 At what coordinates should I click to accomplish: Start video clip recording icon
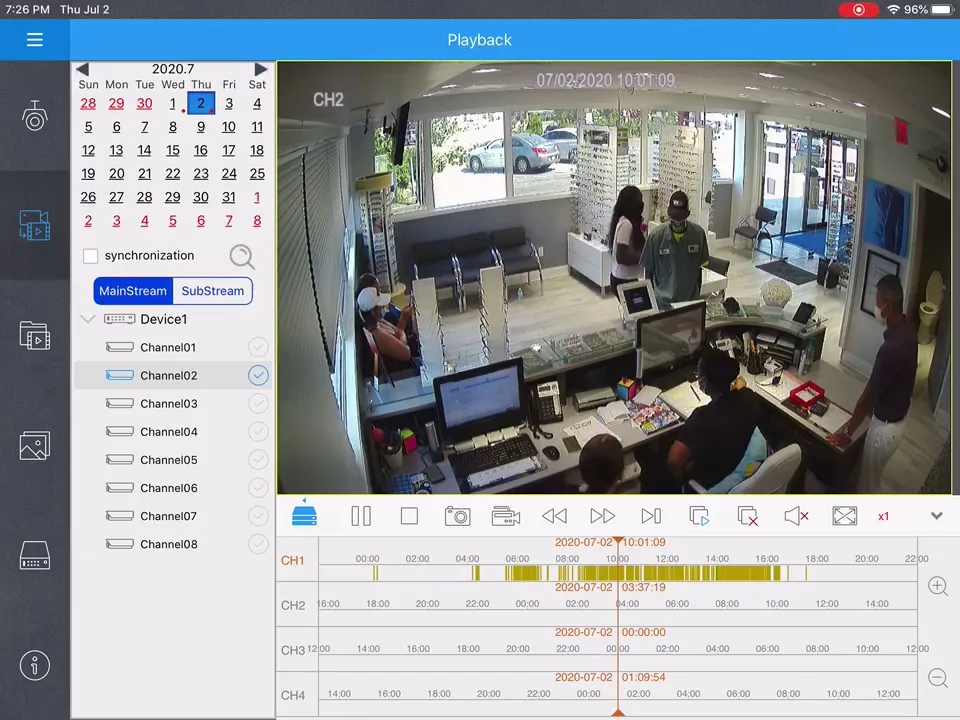pos(506,516)
